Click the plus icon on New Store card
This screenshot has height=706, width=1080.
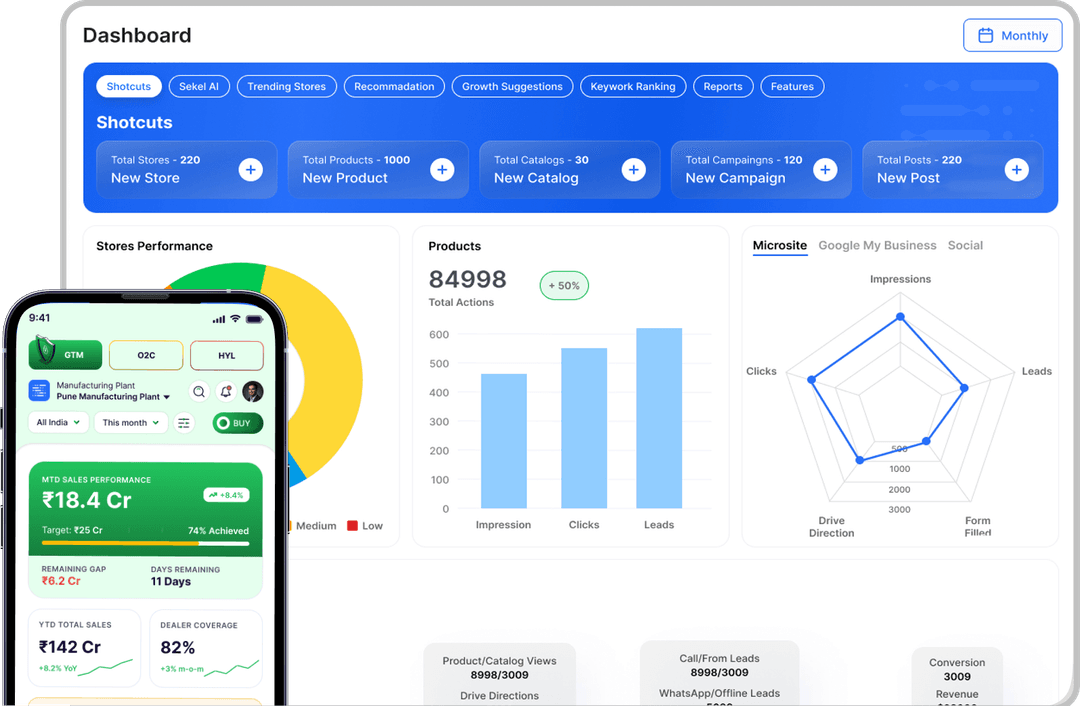tap(251, 169)
